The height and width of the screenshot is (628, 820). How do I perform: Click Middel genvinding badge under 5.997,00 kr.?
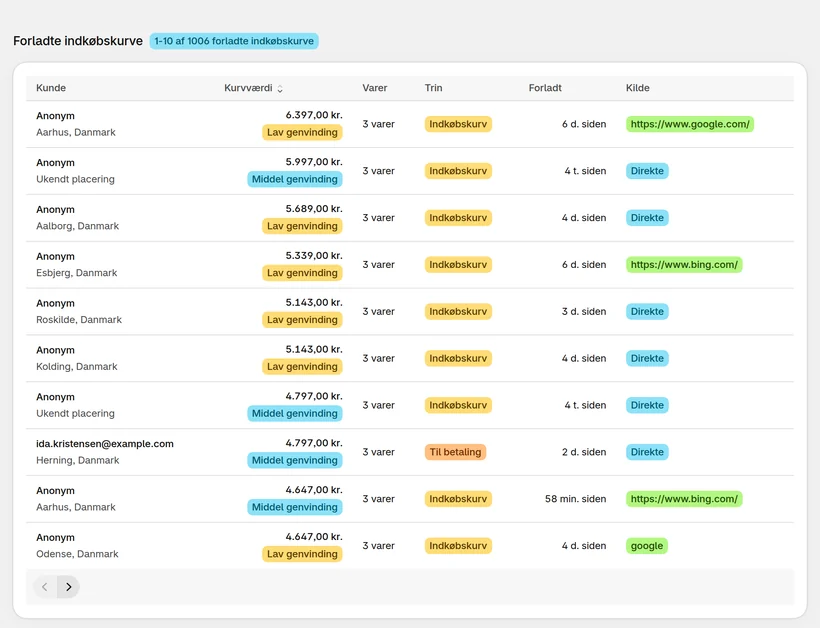pos(295,179)
